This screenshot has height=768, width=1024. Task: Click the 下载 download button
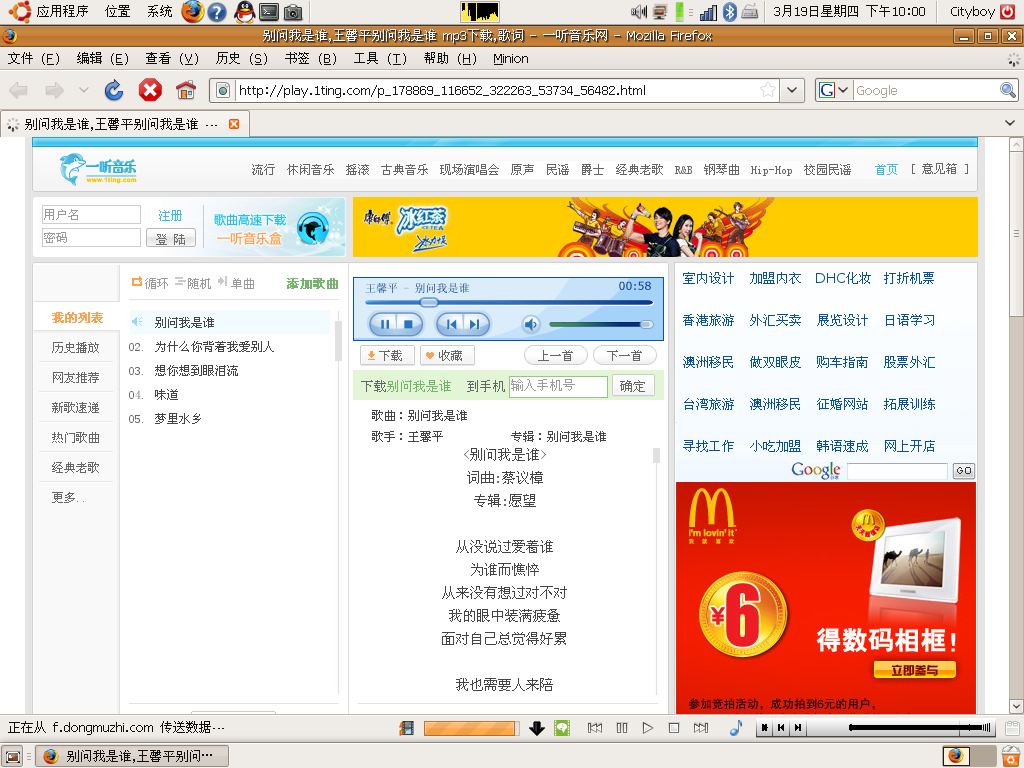(387, 355)
